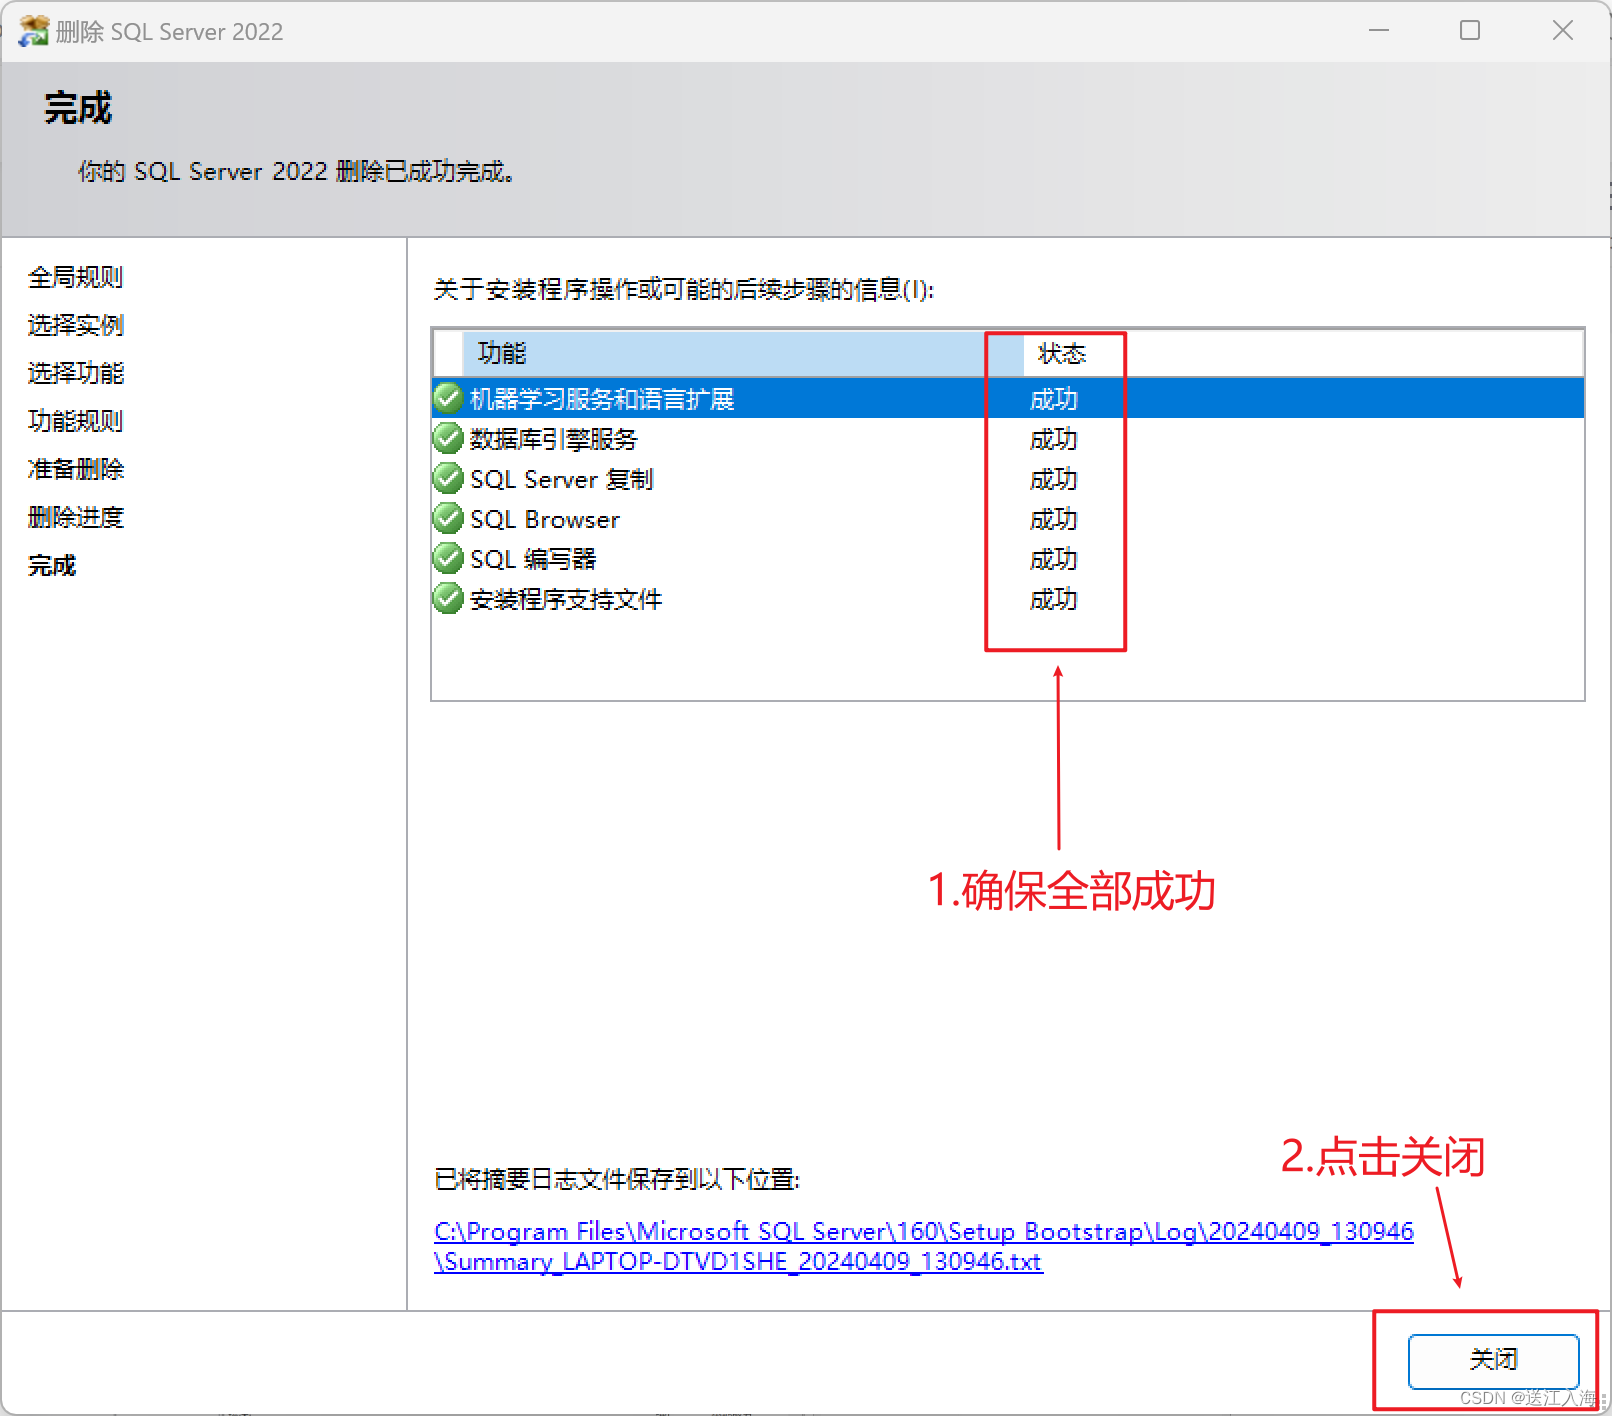Click the 完成 page heading
The height and width of the screenshot is (1416, 1612).
78,108
